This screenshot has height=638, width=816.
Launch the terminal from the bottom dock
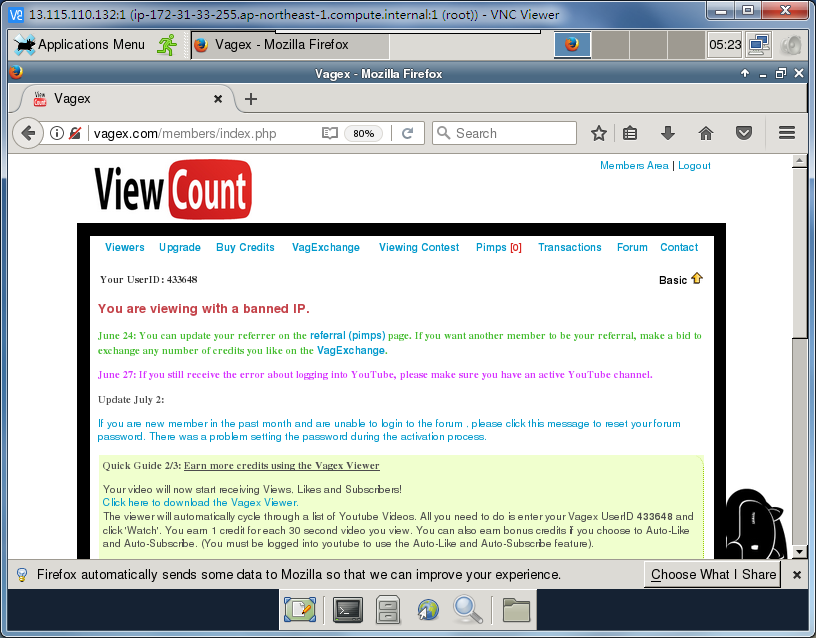pos(348,609)
